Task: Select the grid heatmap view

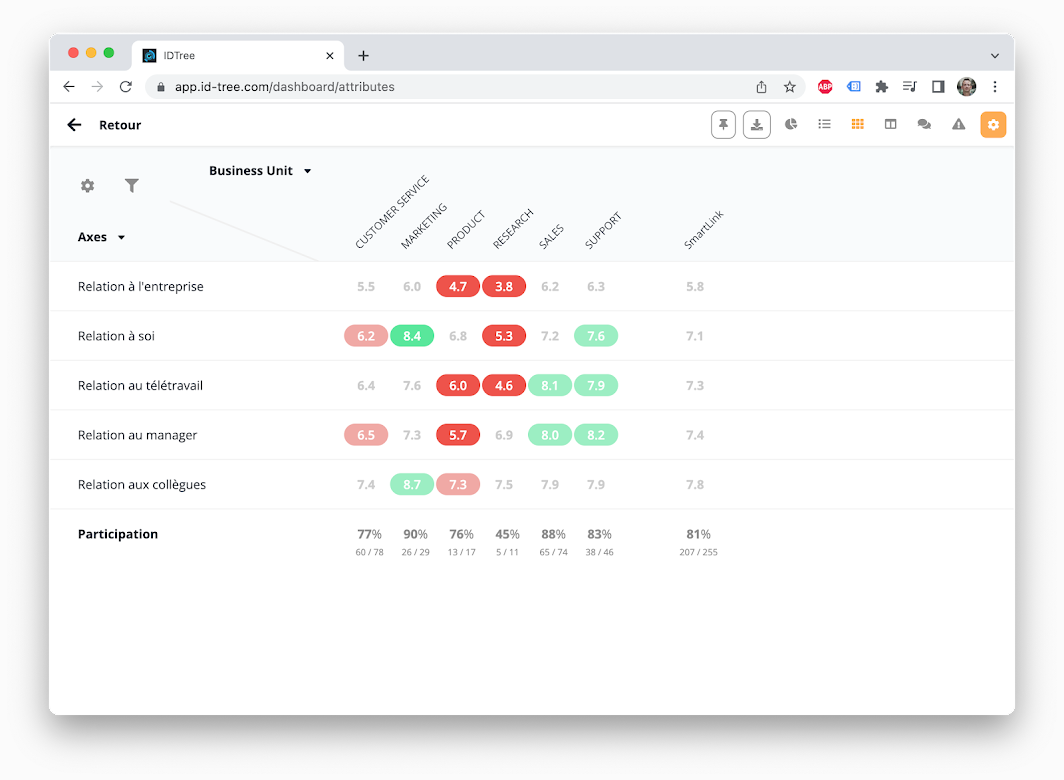Action: 857,124
